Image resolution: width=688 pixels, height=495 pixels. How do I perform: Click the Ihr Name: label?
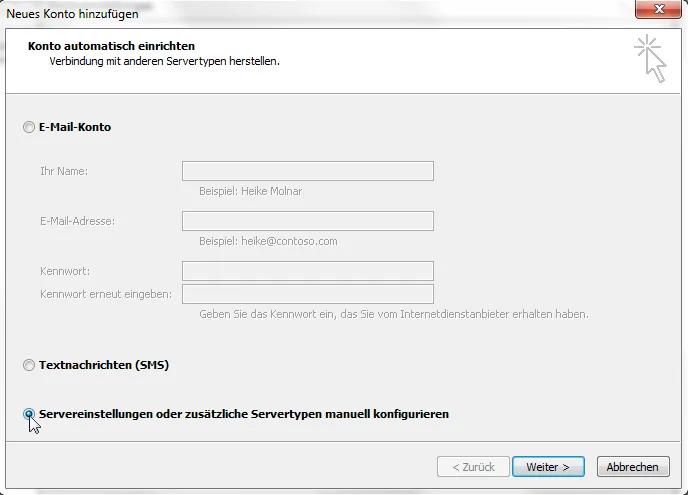[x=64, y=171]
